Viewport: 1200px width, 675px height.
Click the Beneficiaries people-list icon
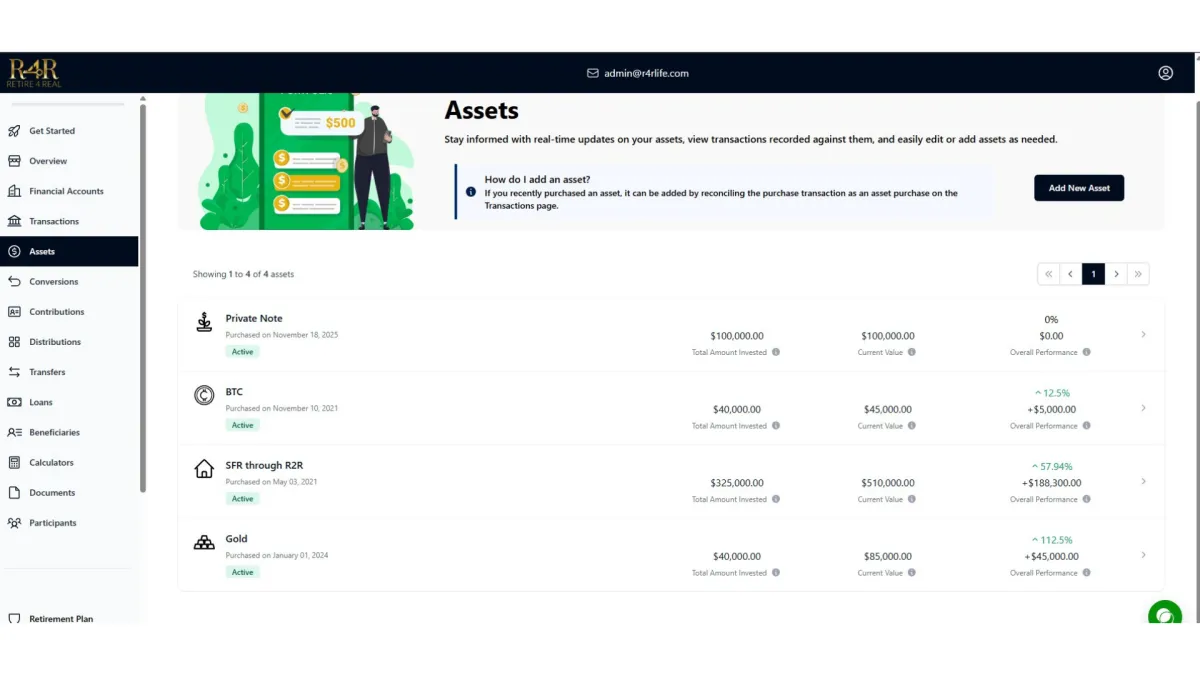pos(14,432)
